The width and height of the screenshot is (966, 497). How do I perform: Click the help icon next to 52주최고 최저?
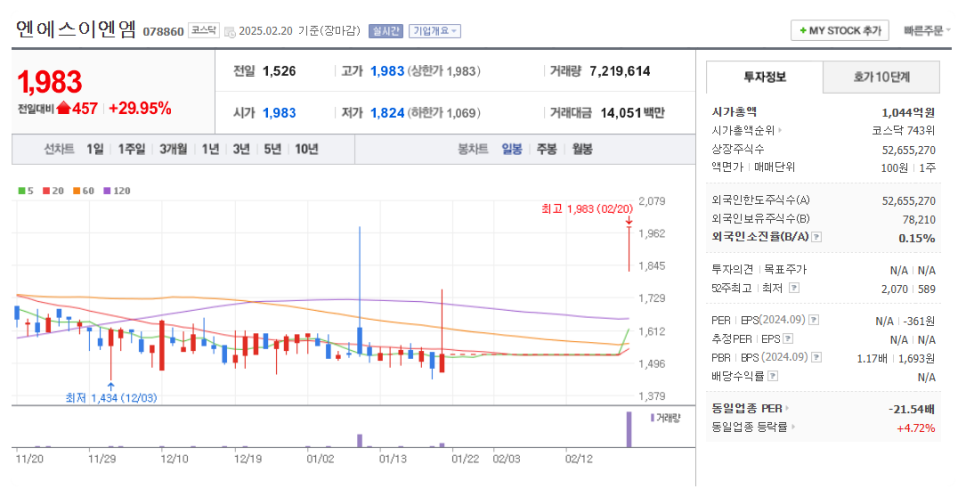(794, 288)
